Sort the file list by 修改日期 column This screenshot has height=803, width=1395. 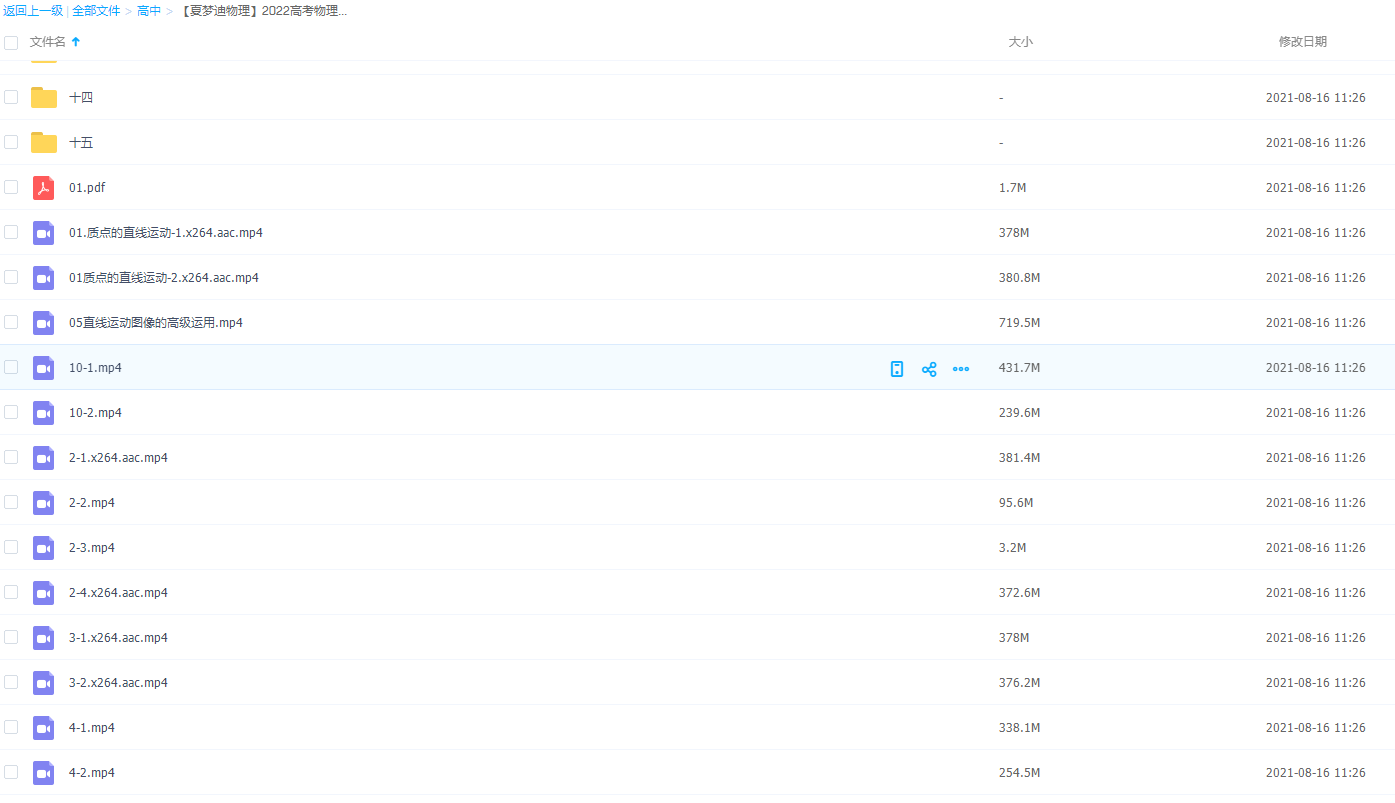tap(1302, 42)
